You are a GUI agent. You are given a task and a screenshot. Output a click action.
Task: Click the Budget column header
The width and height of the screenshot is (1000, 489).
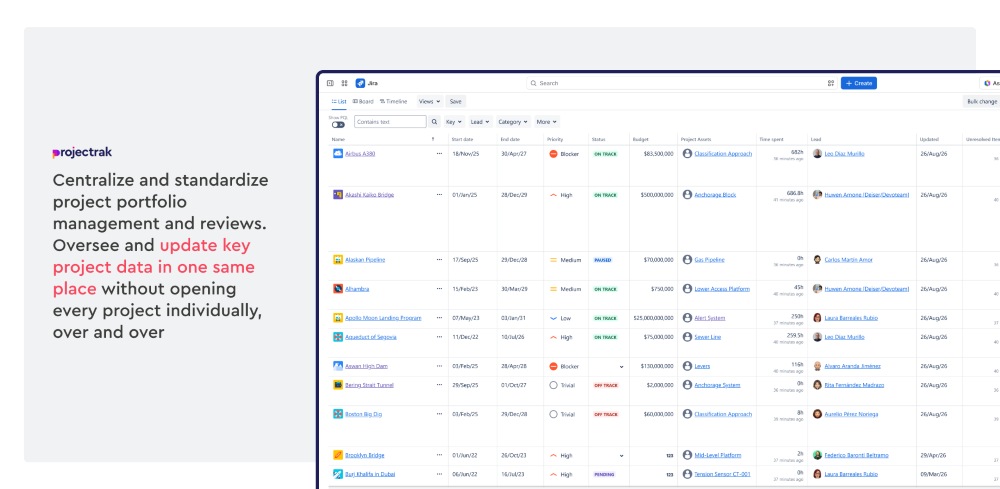[640, 139]
